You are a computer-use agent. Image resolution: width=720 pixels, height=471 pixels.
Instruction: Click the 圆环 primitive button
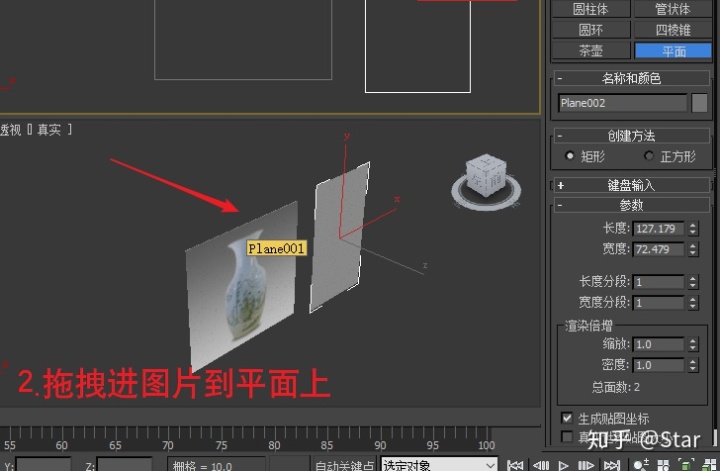[591, 30]
